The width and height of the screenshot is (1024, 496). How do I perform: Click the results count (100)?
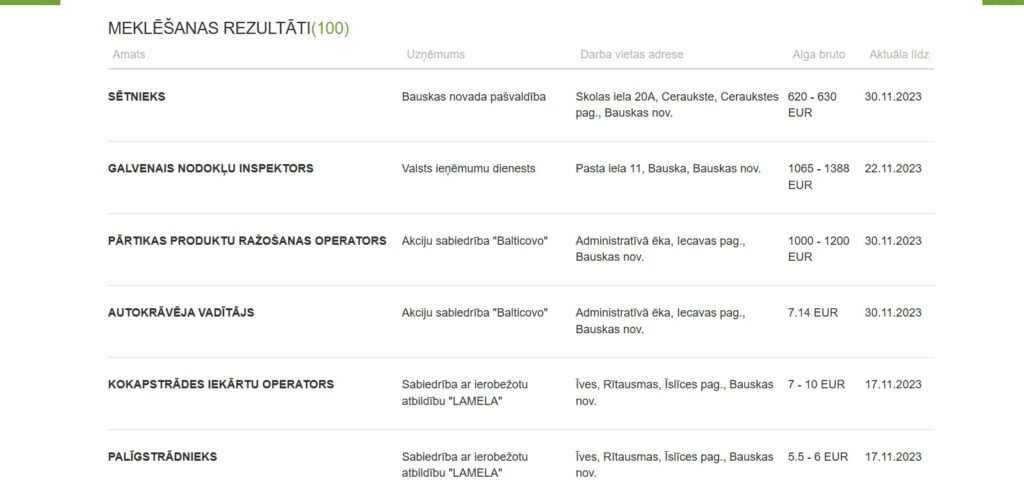330,28
